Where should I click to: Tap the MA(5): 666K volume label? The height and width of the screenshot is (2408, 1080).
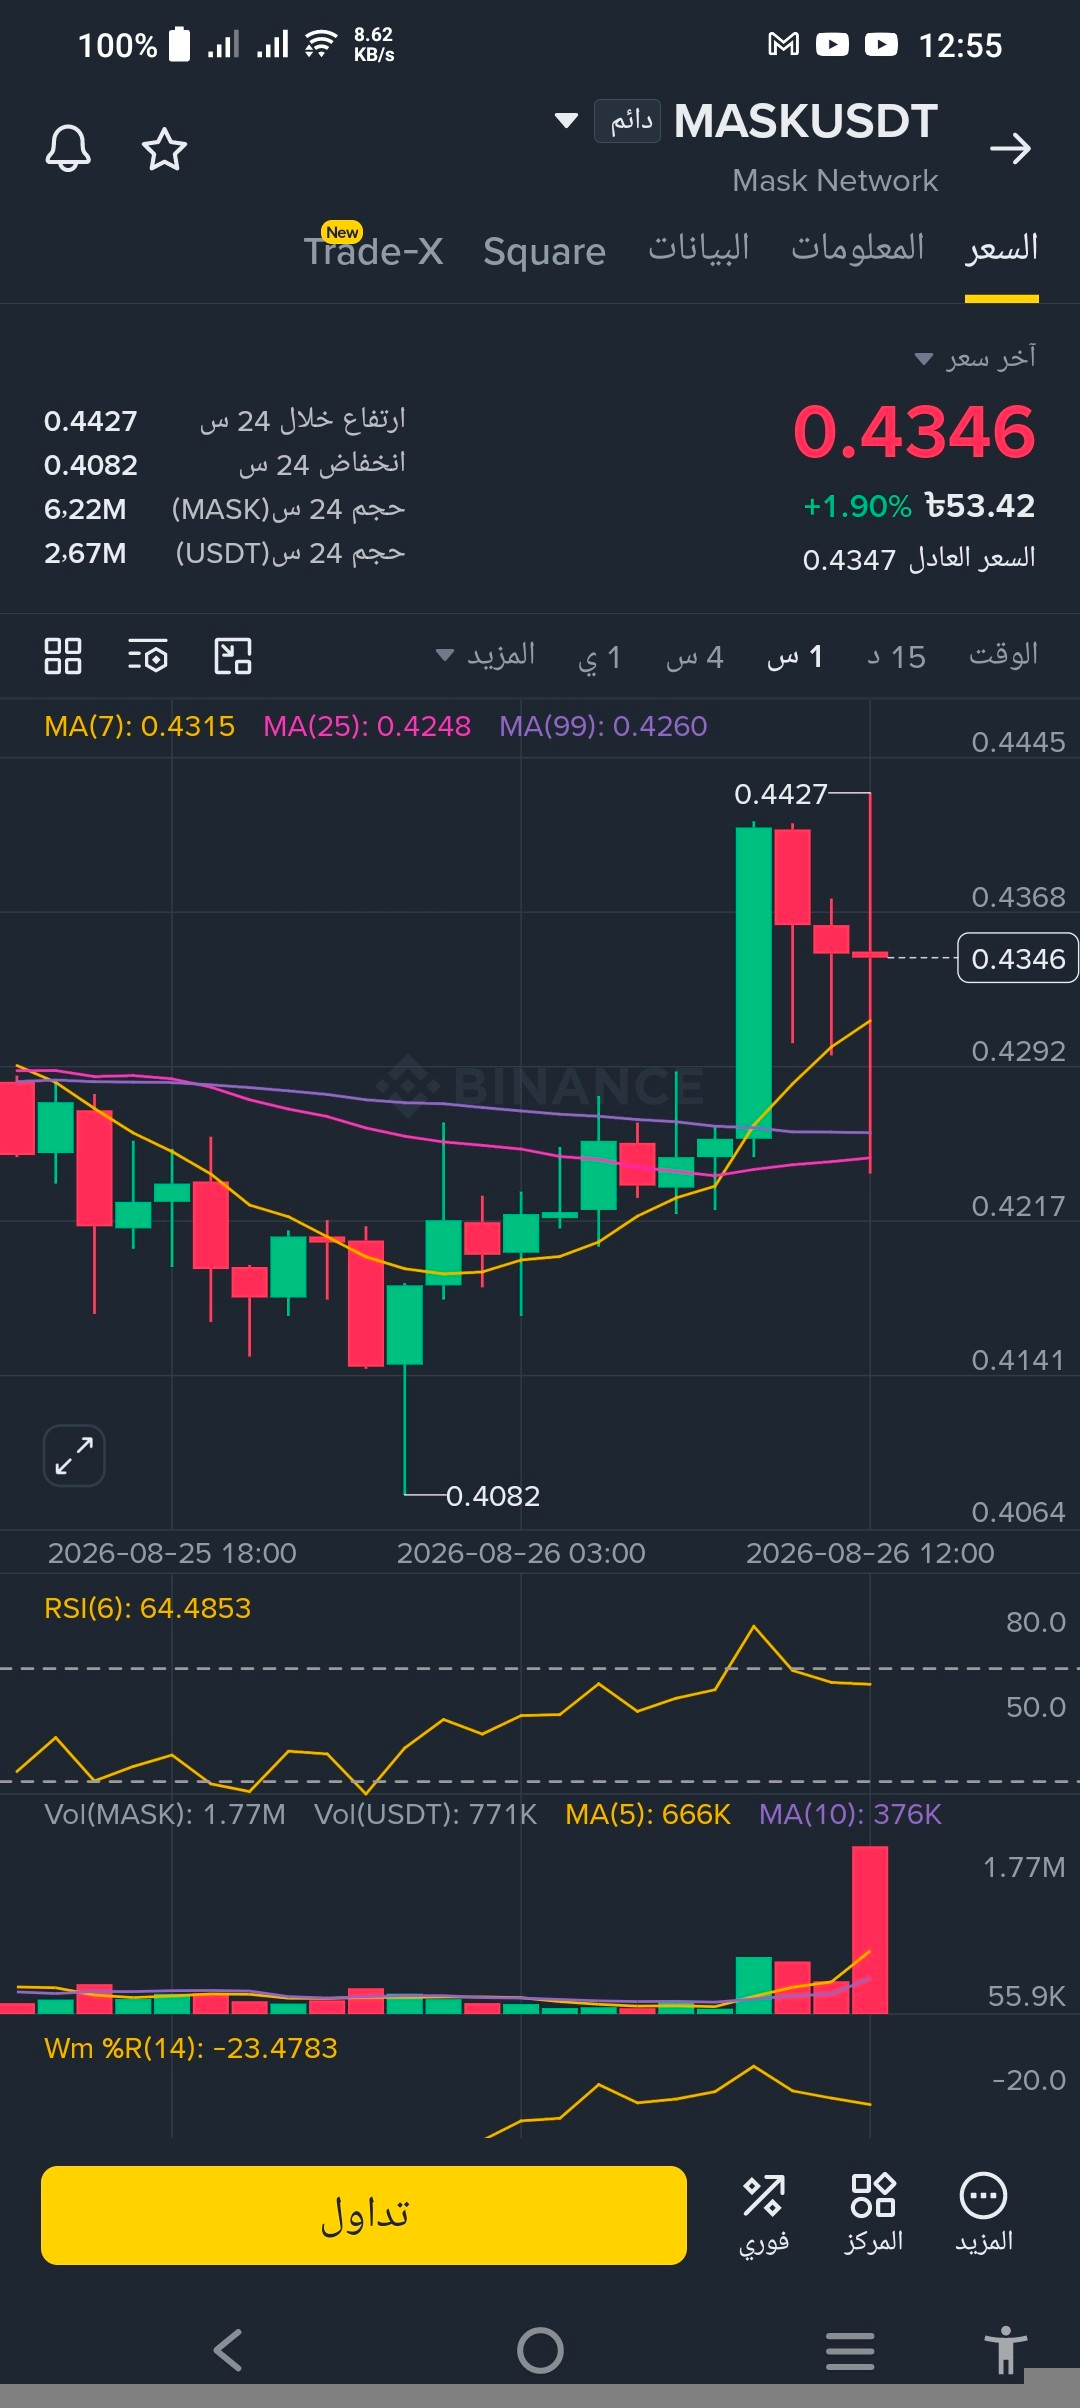[x=648, y=1814]
